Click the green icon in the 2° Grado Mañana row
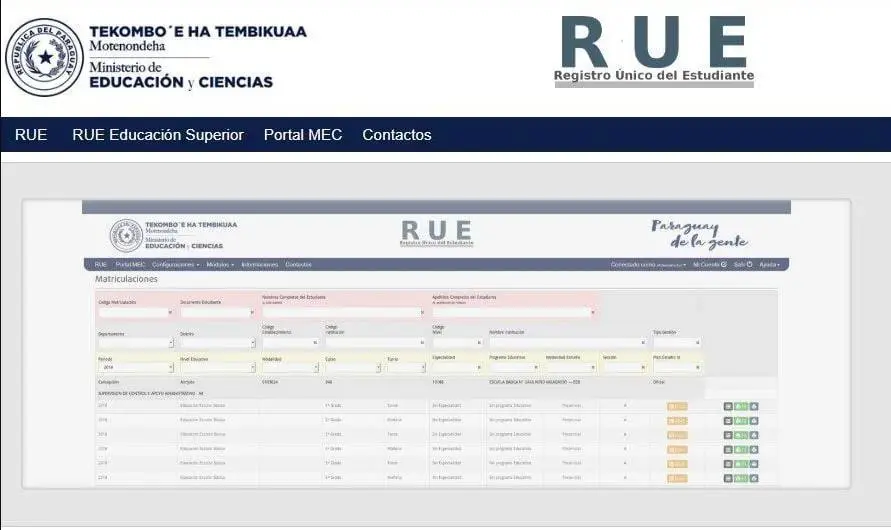Screen dimensions: 891x530 tap(741, 421)
